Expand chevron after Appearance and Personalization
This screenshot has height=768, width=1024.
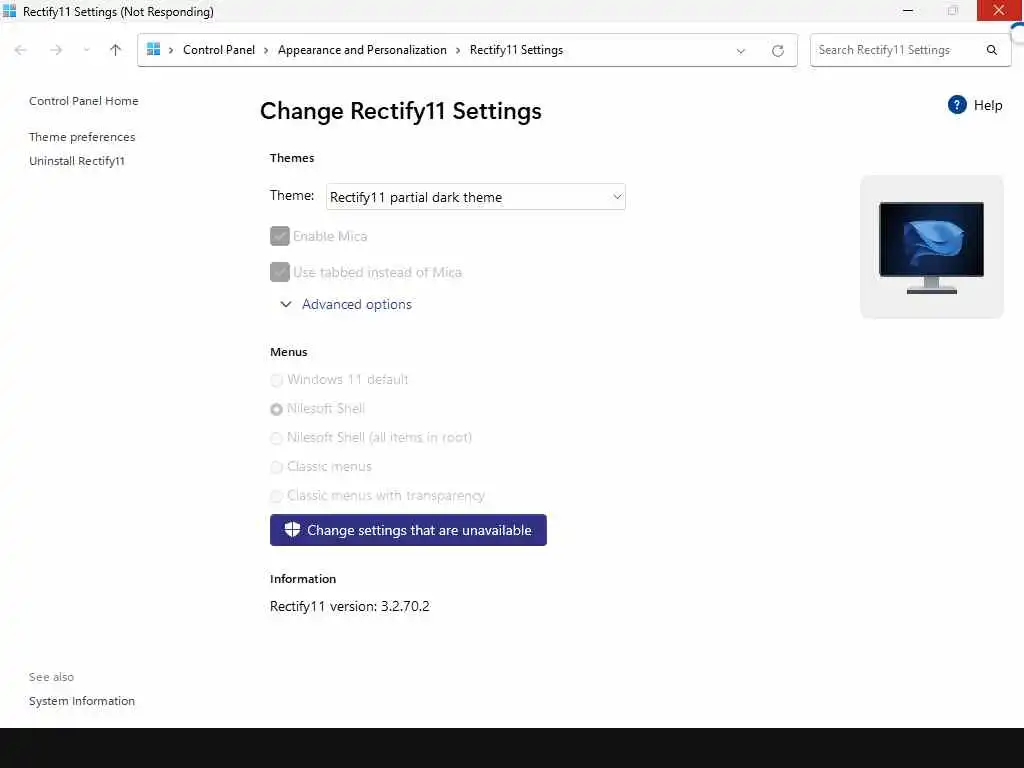point(458,50)
